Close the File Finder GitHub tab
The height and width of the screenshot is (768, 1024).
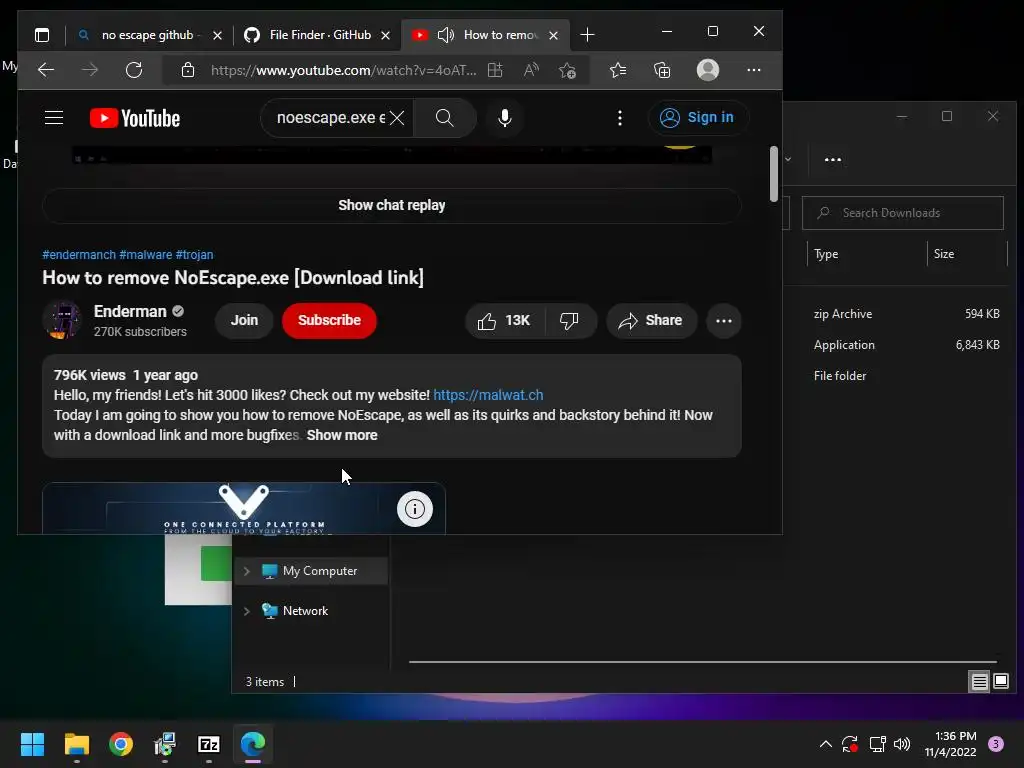tap(386, 35)
